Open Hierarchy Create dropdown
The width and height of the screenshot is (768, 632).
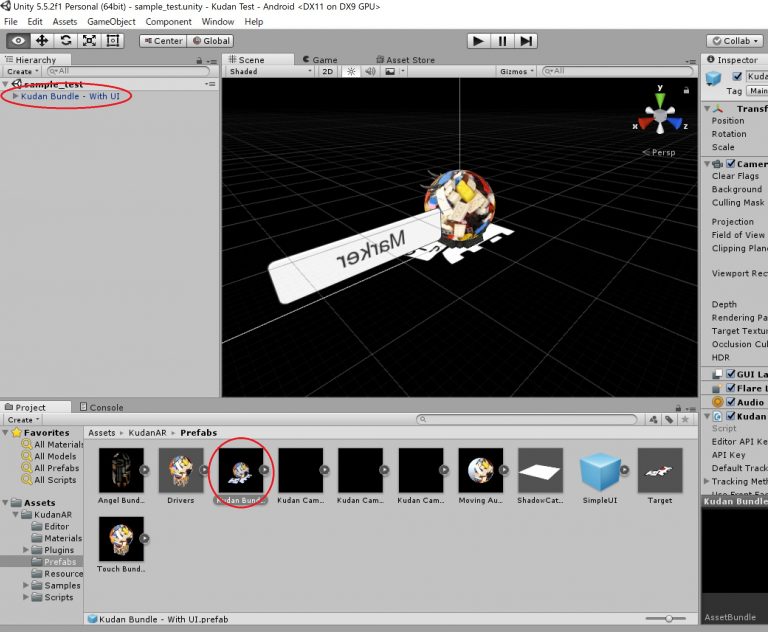pyautogui.click(x=23, y=72)
